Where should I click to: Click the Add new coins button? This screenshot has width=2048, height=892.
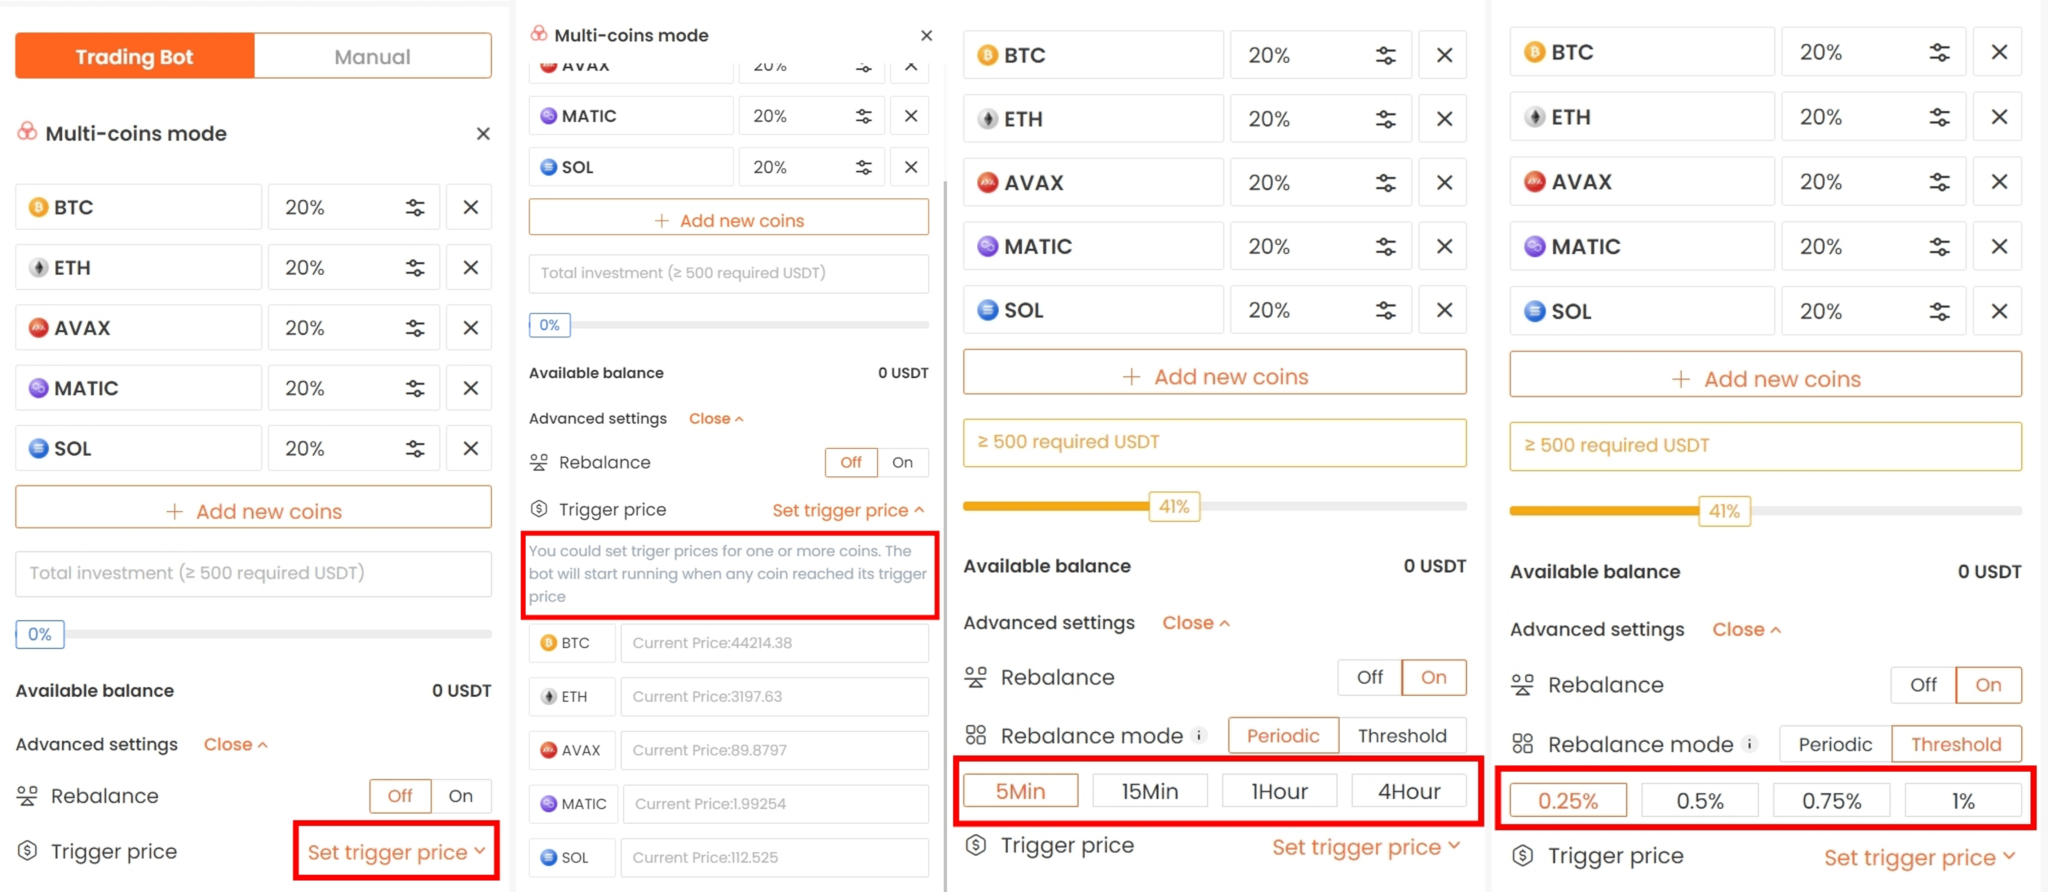(253, 511)
